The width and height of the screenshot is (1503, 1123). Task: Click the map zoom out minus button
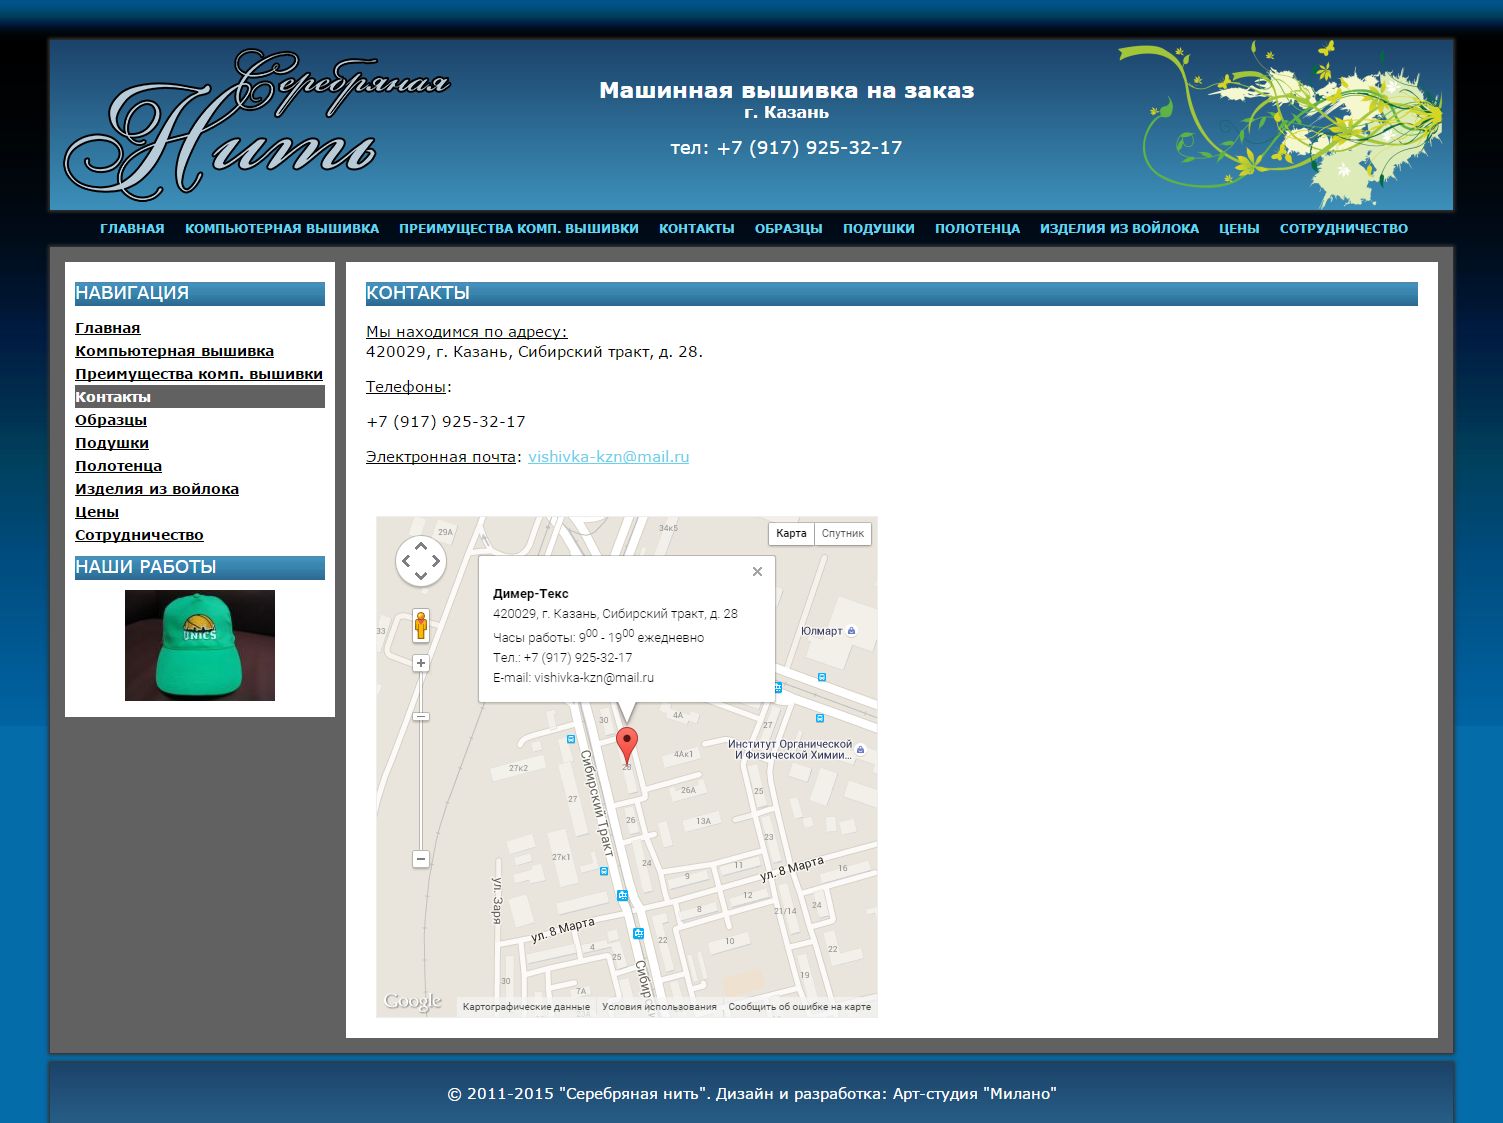421,859
